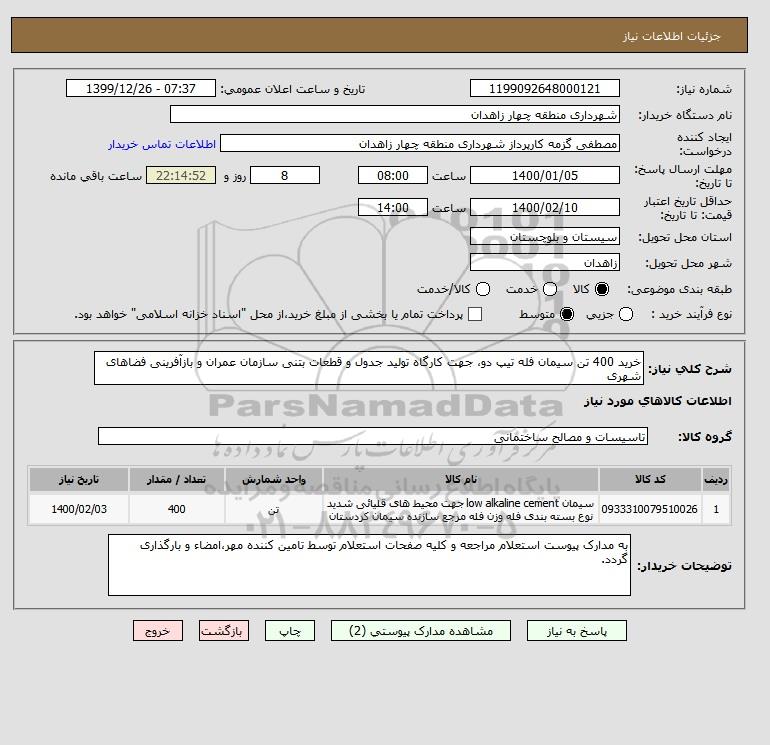This screenshot has width=770, height=745.
Task: Select the خدمت radio button
Action: coord(550,289)
